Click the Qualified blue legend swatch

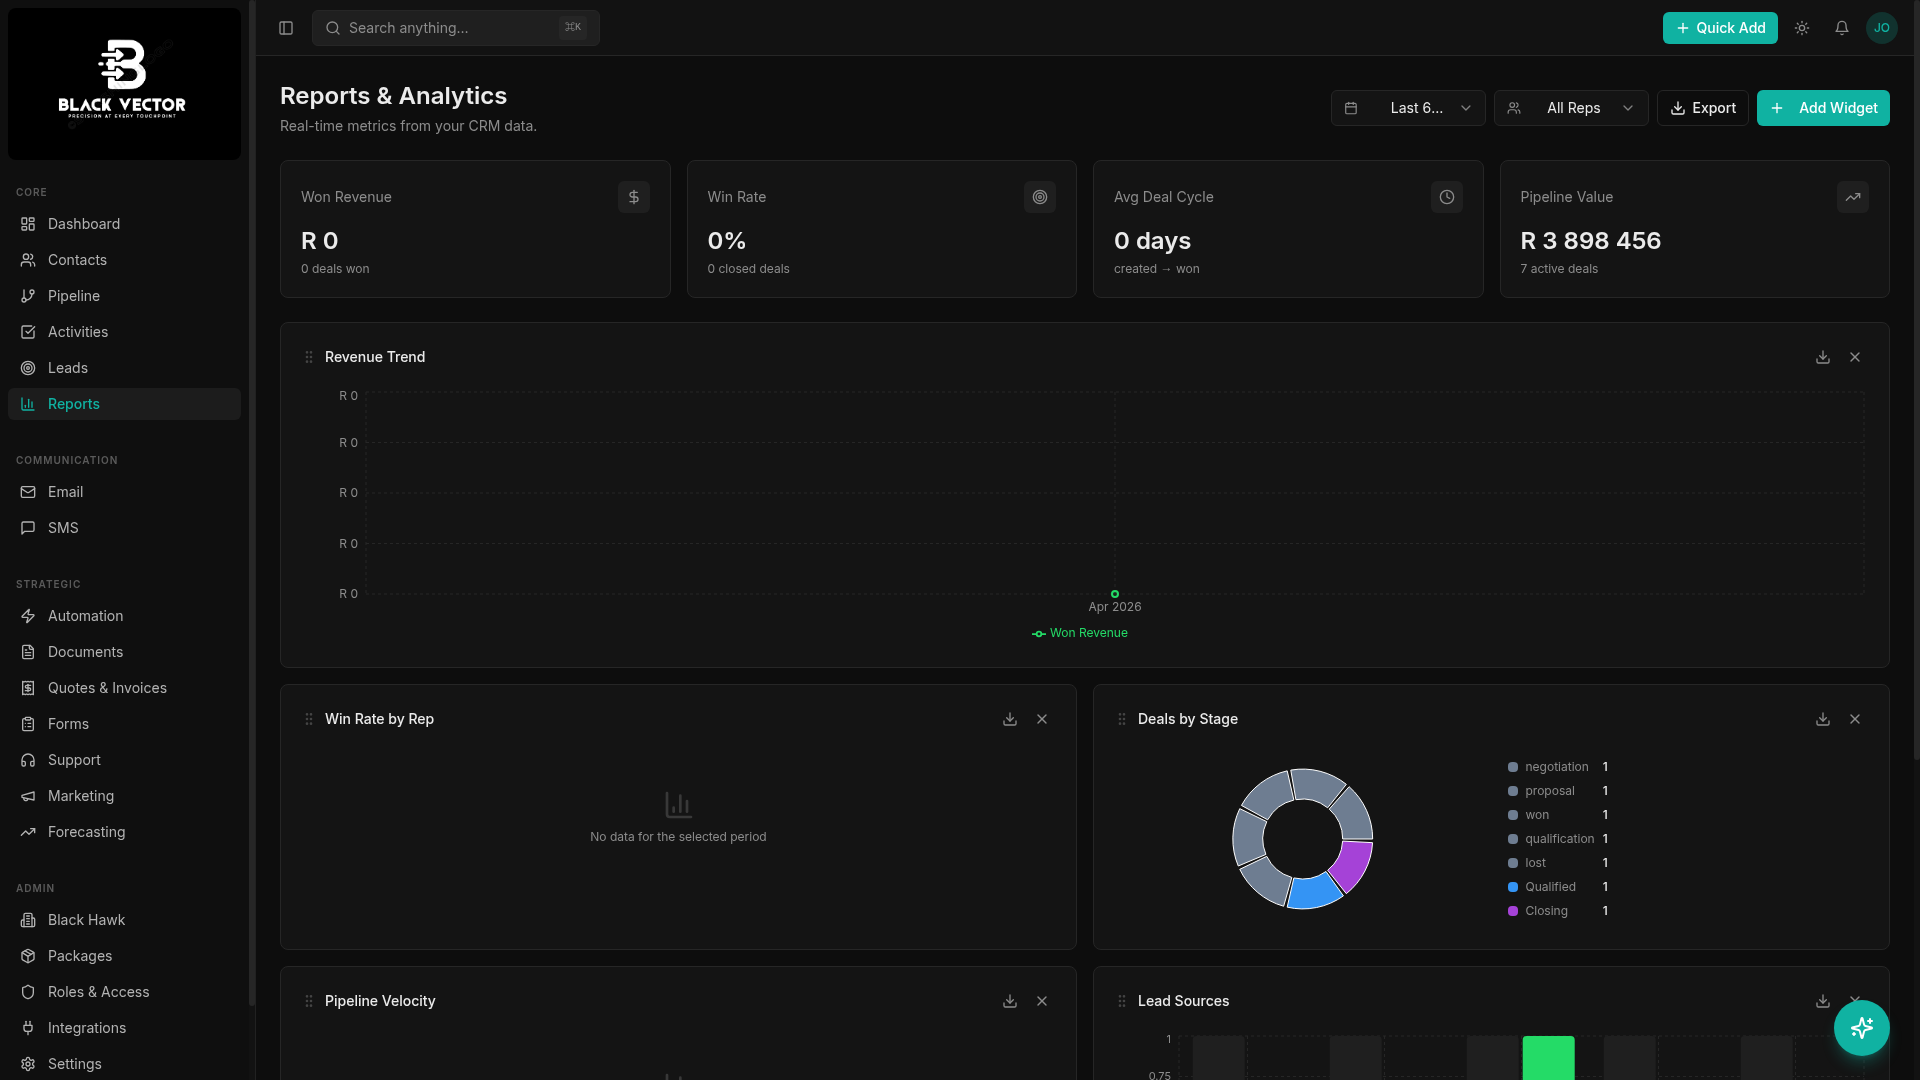1513,887
